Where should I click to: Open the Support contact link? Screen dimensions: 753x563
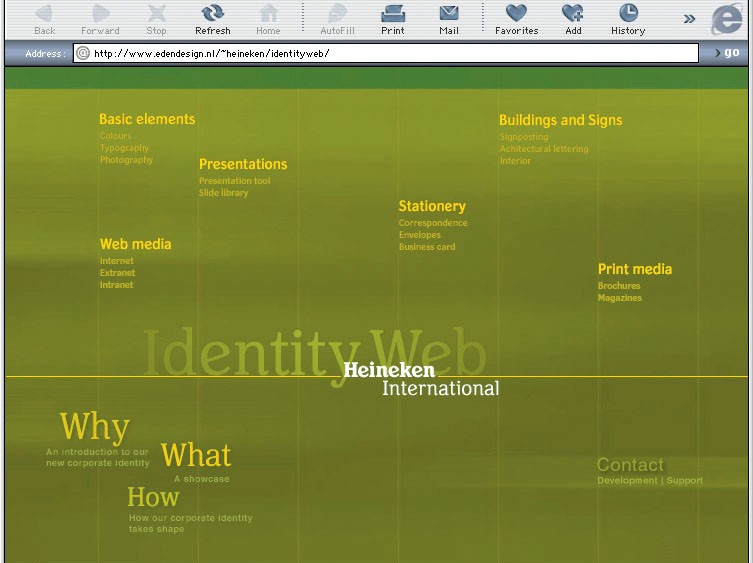coord(684,480)
